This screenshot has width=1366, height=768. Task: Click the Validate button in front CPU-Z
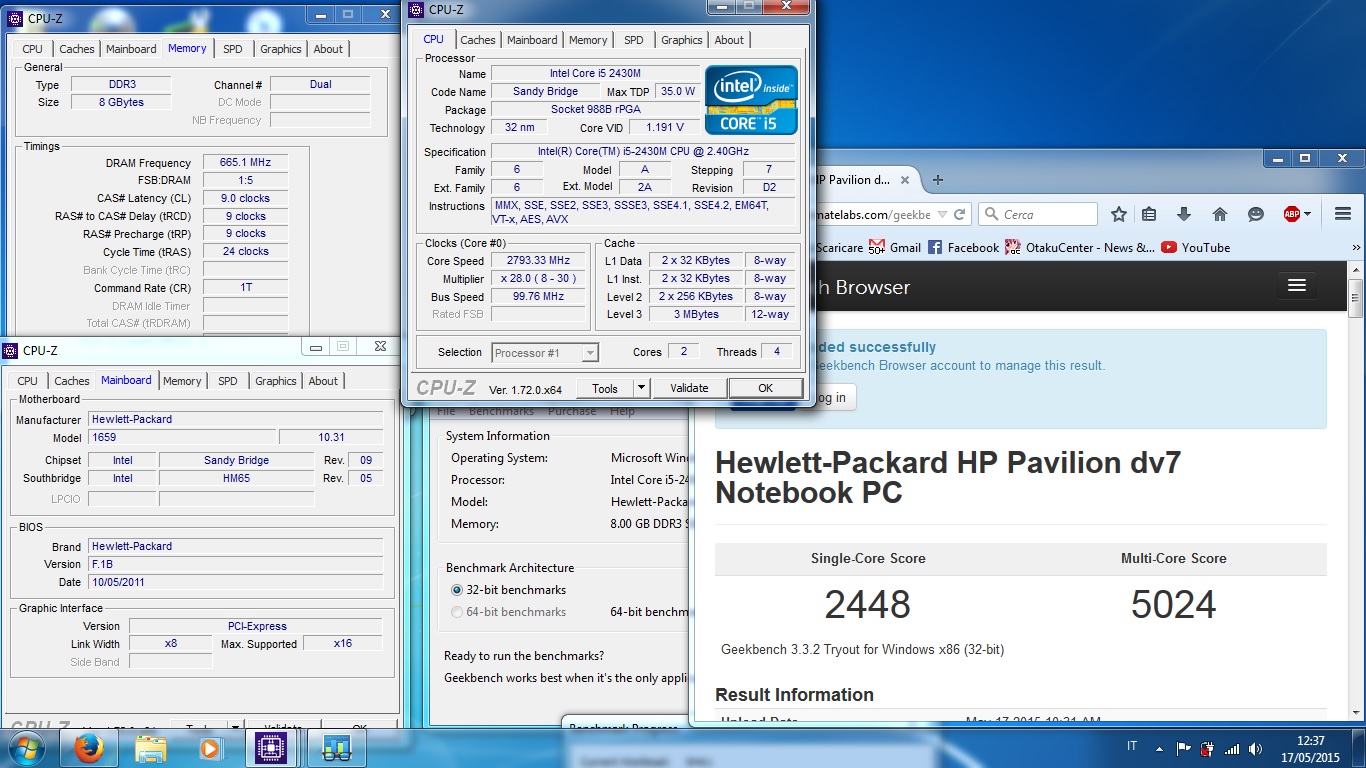(689, 388)
